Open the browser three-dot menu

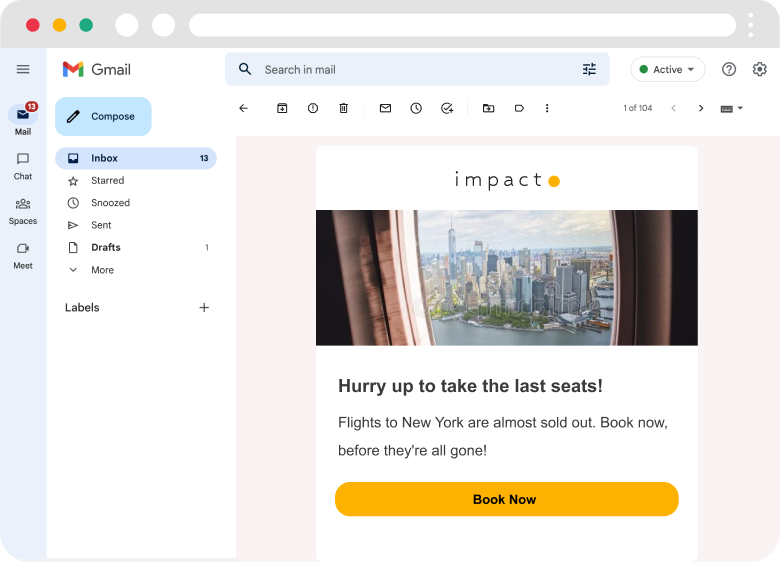(751, 25)
